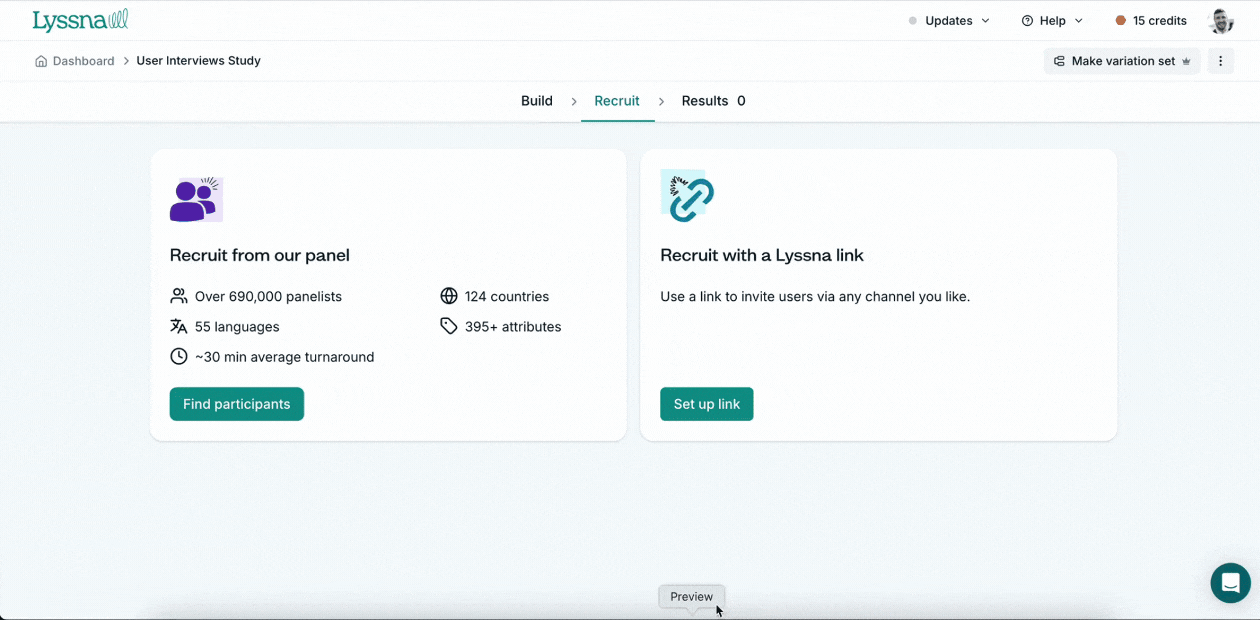Click the chain link illustration icon
This screenshot has width=1260, height=620.
[687, 196]
